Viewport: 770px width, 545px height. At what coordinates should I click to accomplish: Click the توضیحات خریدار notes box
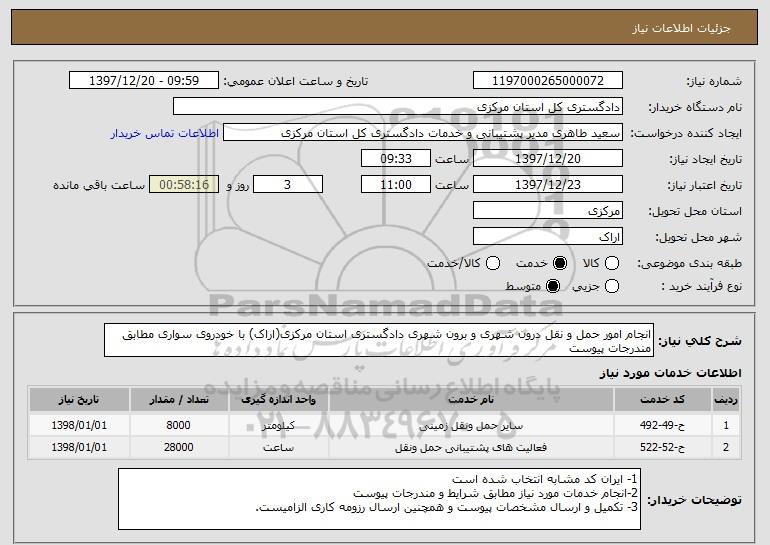(x=379, y=499)
